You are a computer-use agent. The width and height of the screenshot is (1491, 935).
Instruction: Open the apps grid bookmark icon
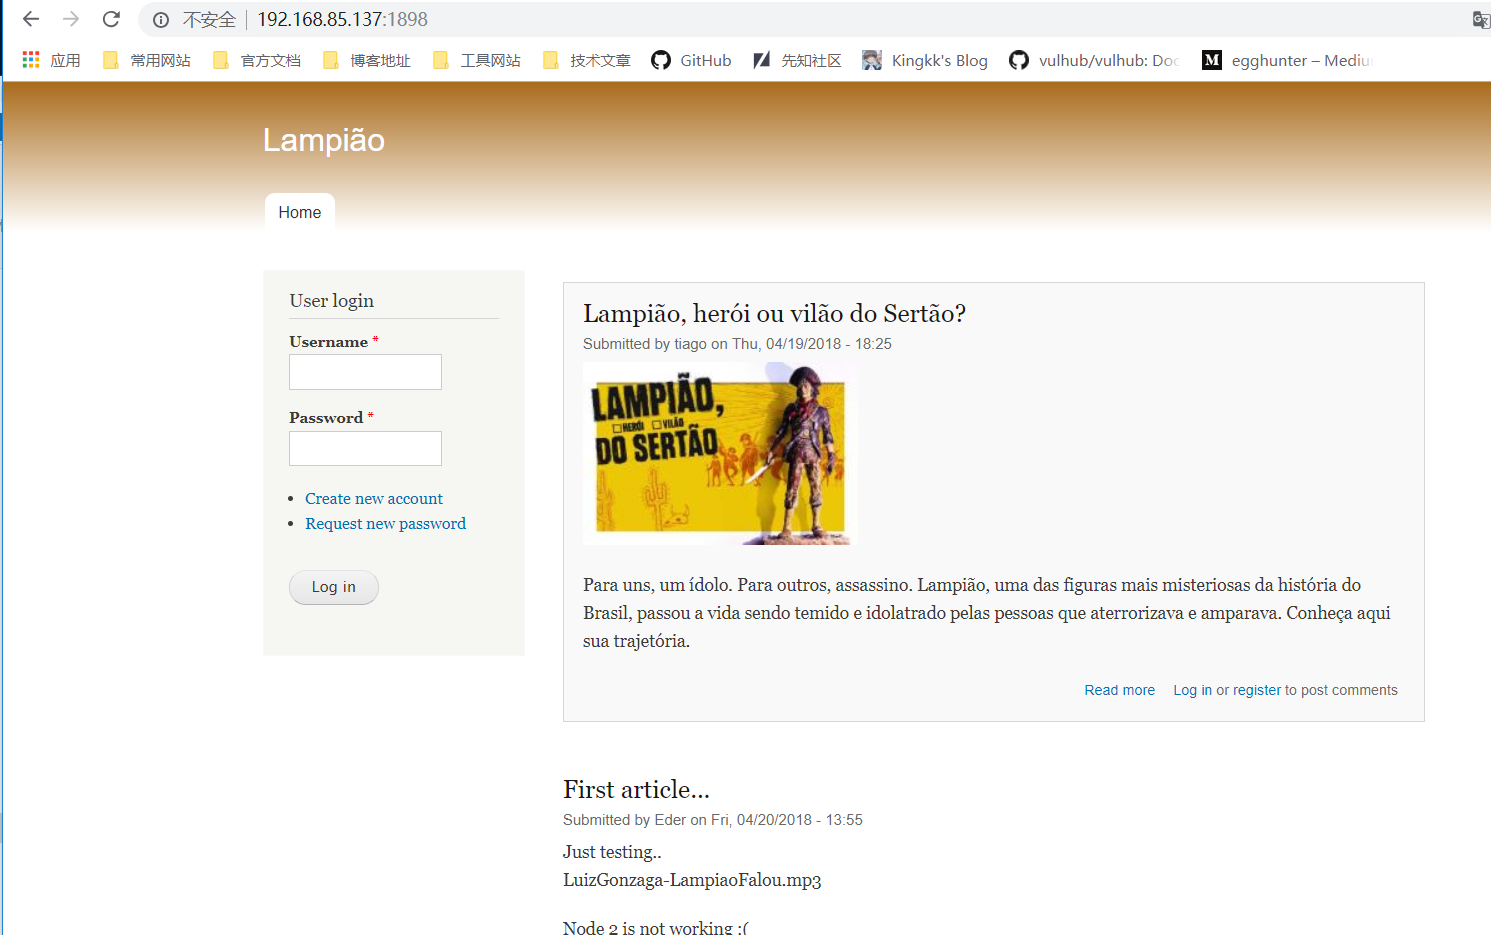(x=31, y=60)
